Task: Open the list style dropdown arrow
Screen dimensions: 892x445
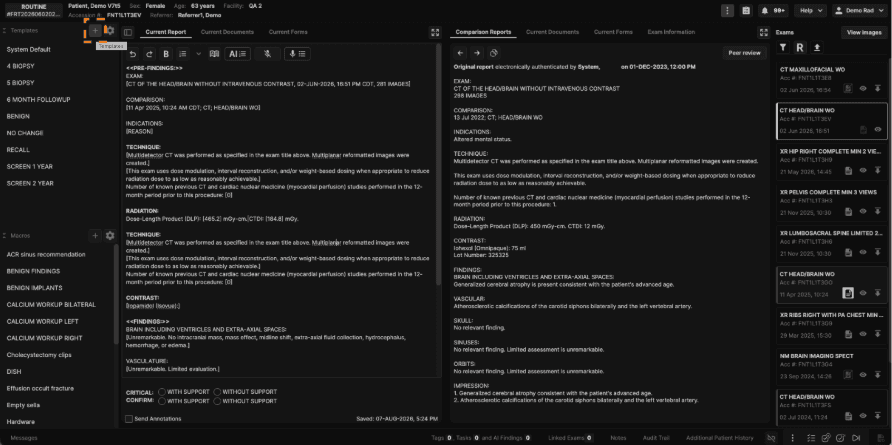Action: (x=199, y=54)
